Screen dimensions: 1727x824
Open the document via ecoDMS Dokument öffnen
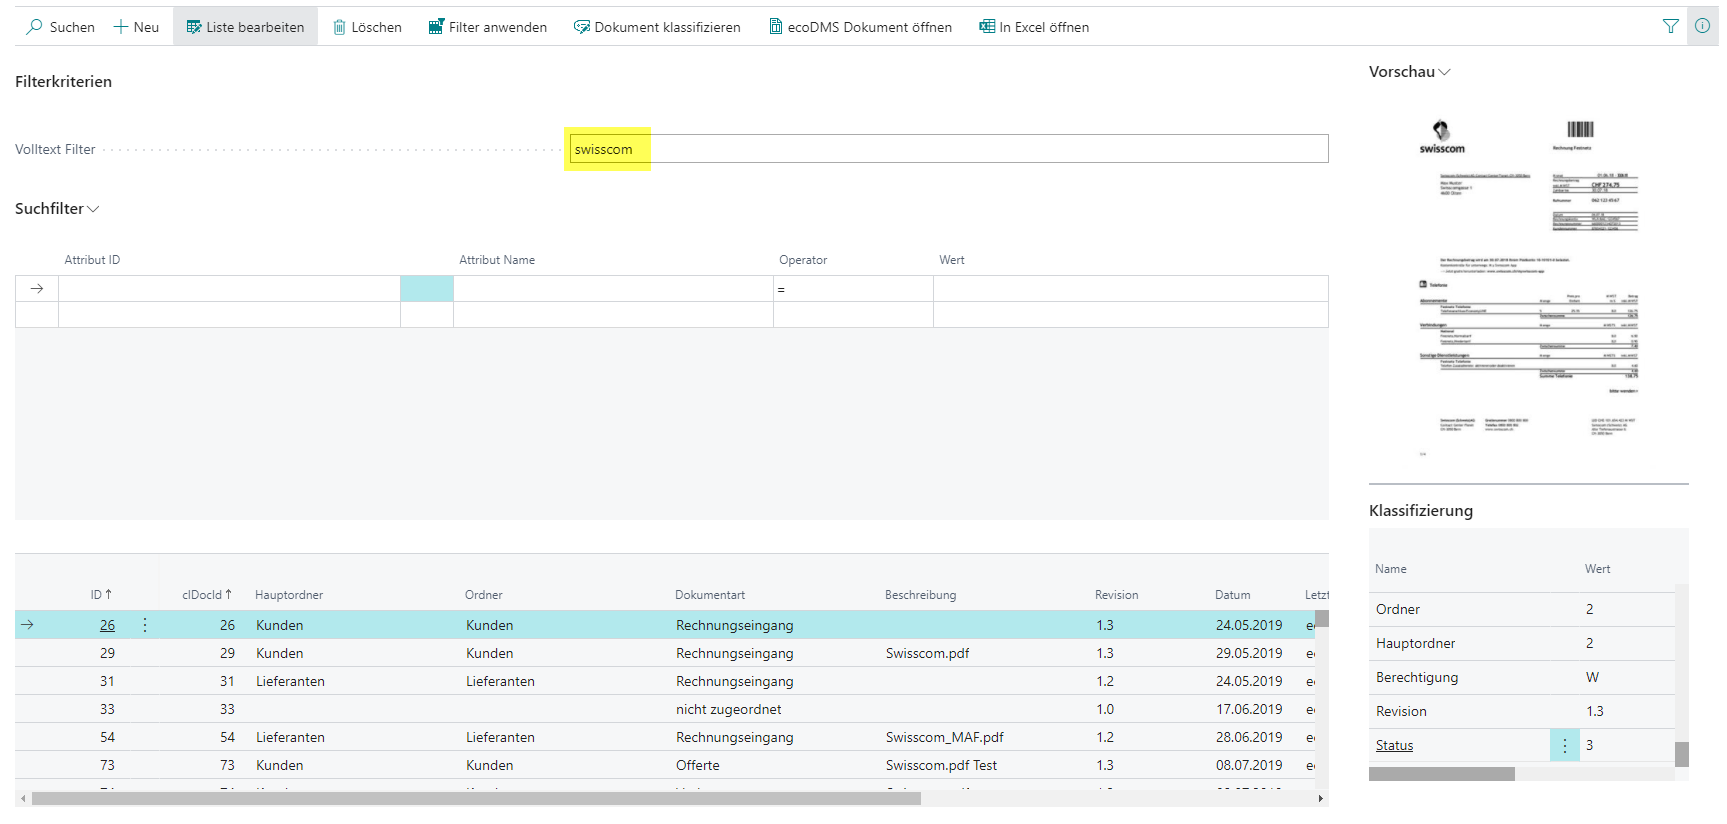[860, 27]
